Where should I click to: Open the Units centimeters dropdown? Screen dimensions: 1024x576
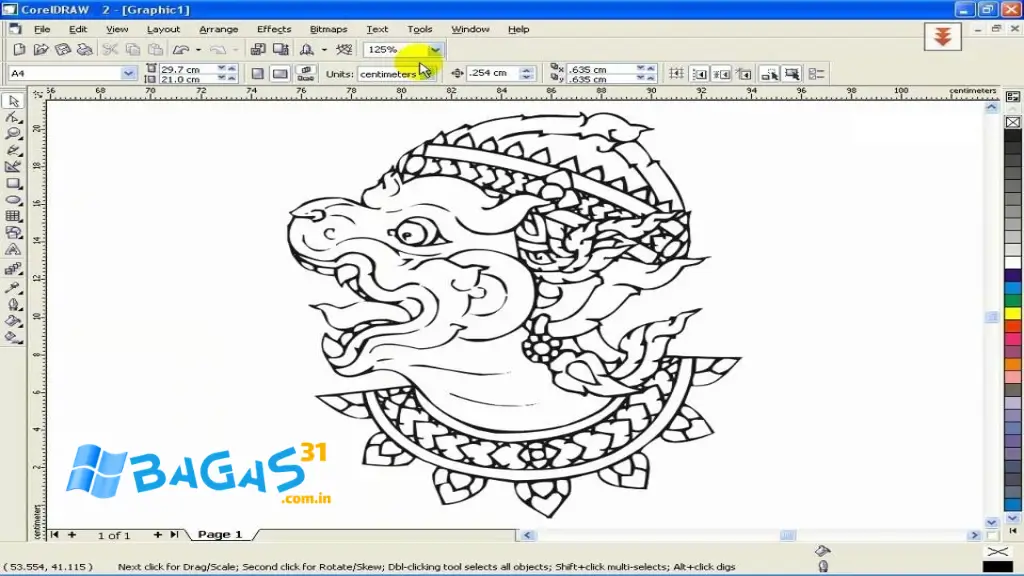click(x=430, y=73)
